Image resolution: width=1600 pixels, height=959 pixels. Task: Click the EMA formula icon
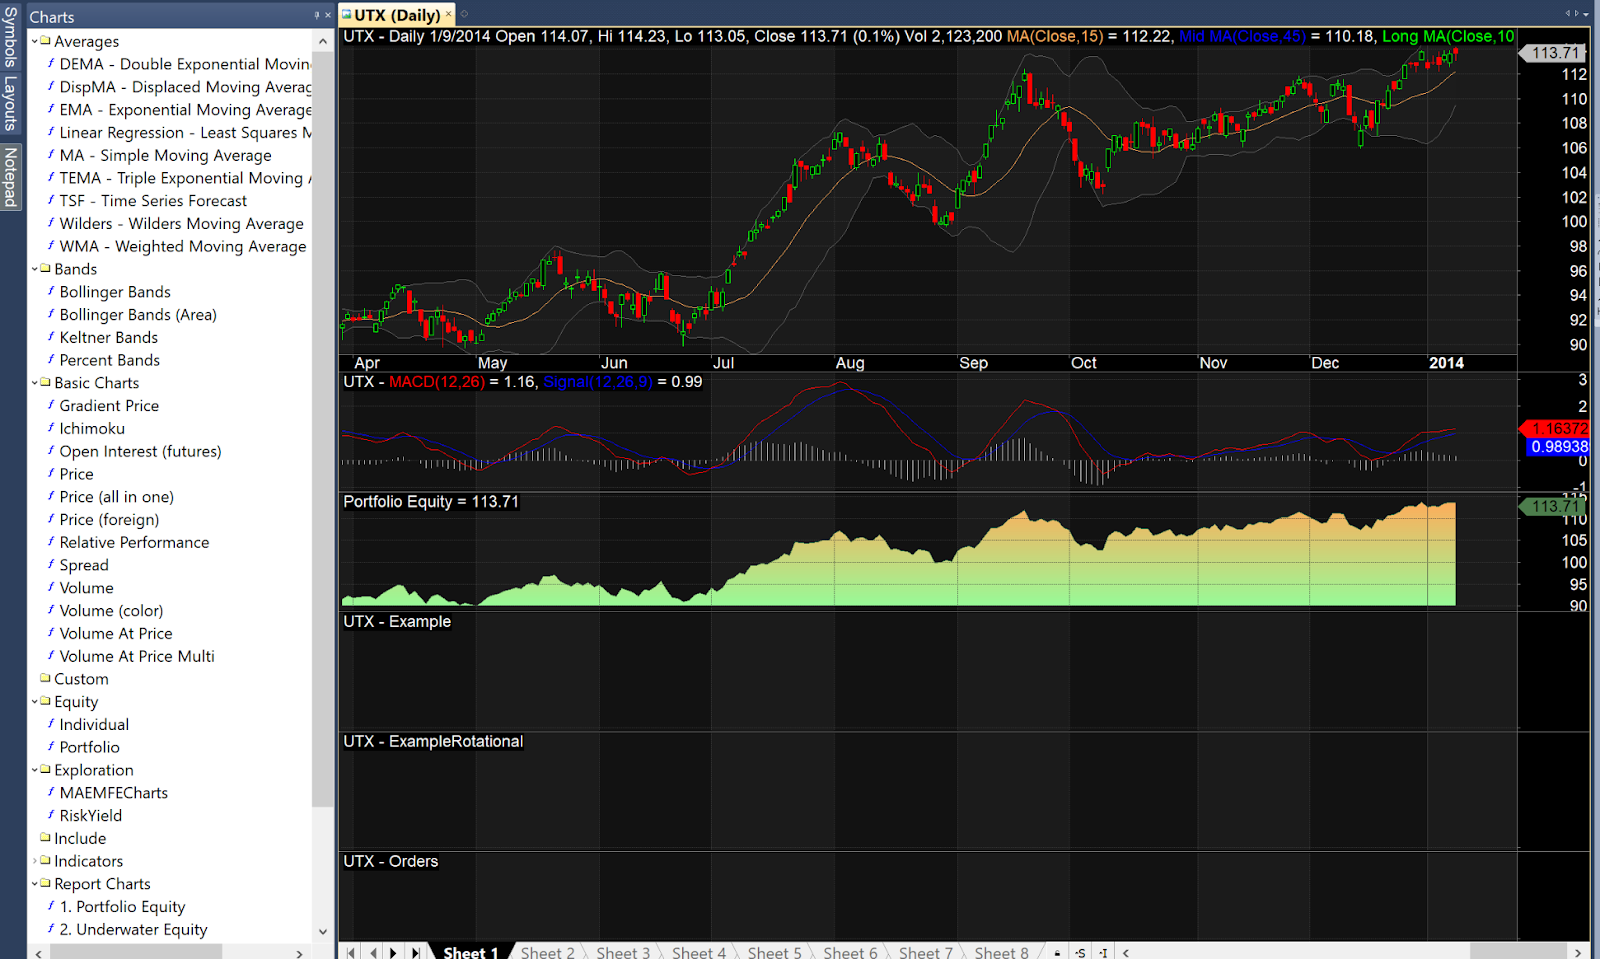coord(51,109)
